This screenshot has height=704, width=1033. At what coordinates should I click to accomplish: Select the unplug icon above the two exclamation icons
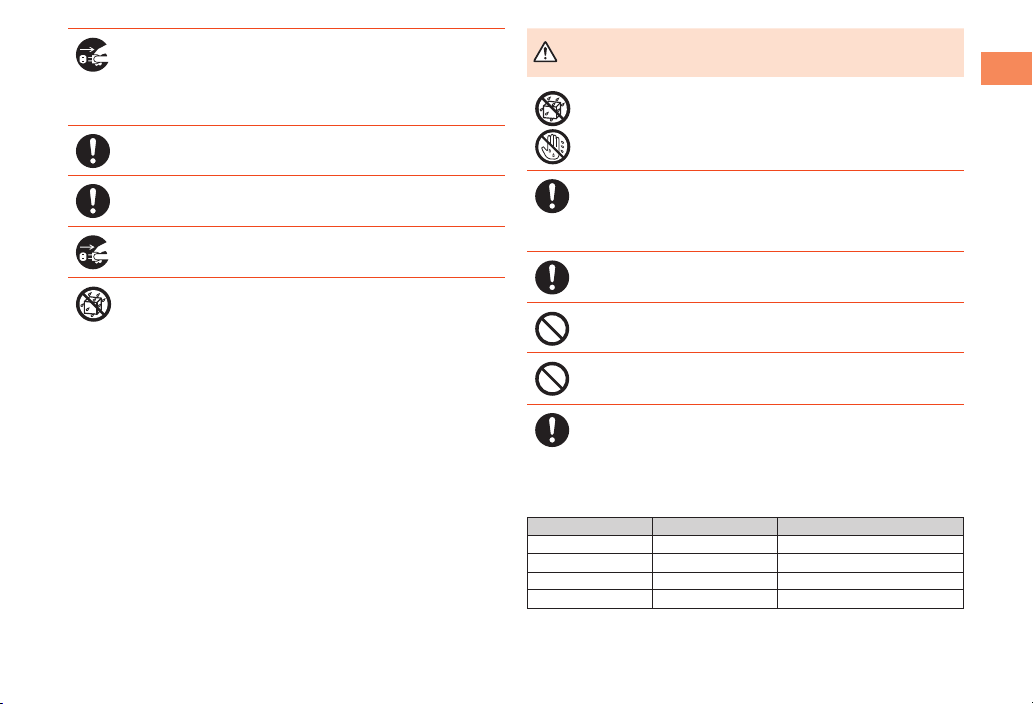92,55
